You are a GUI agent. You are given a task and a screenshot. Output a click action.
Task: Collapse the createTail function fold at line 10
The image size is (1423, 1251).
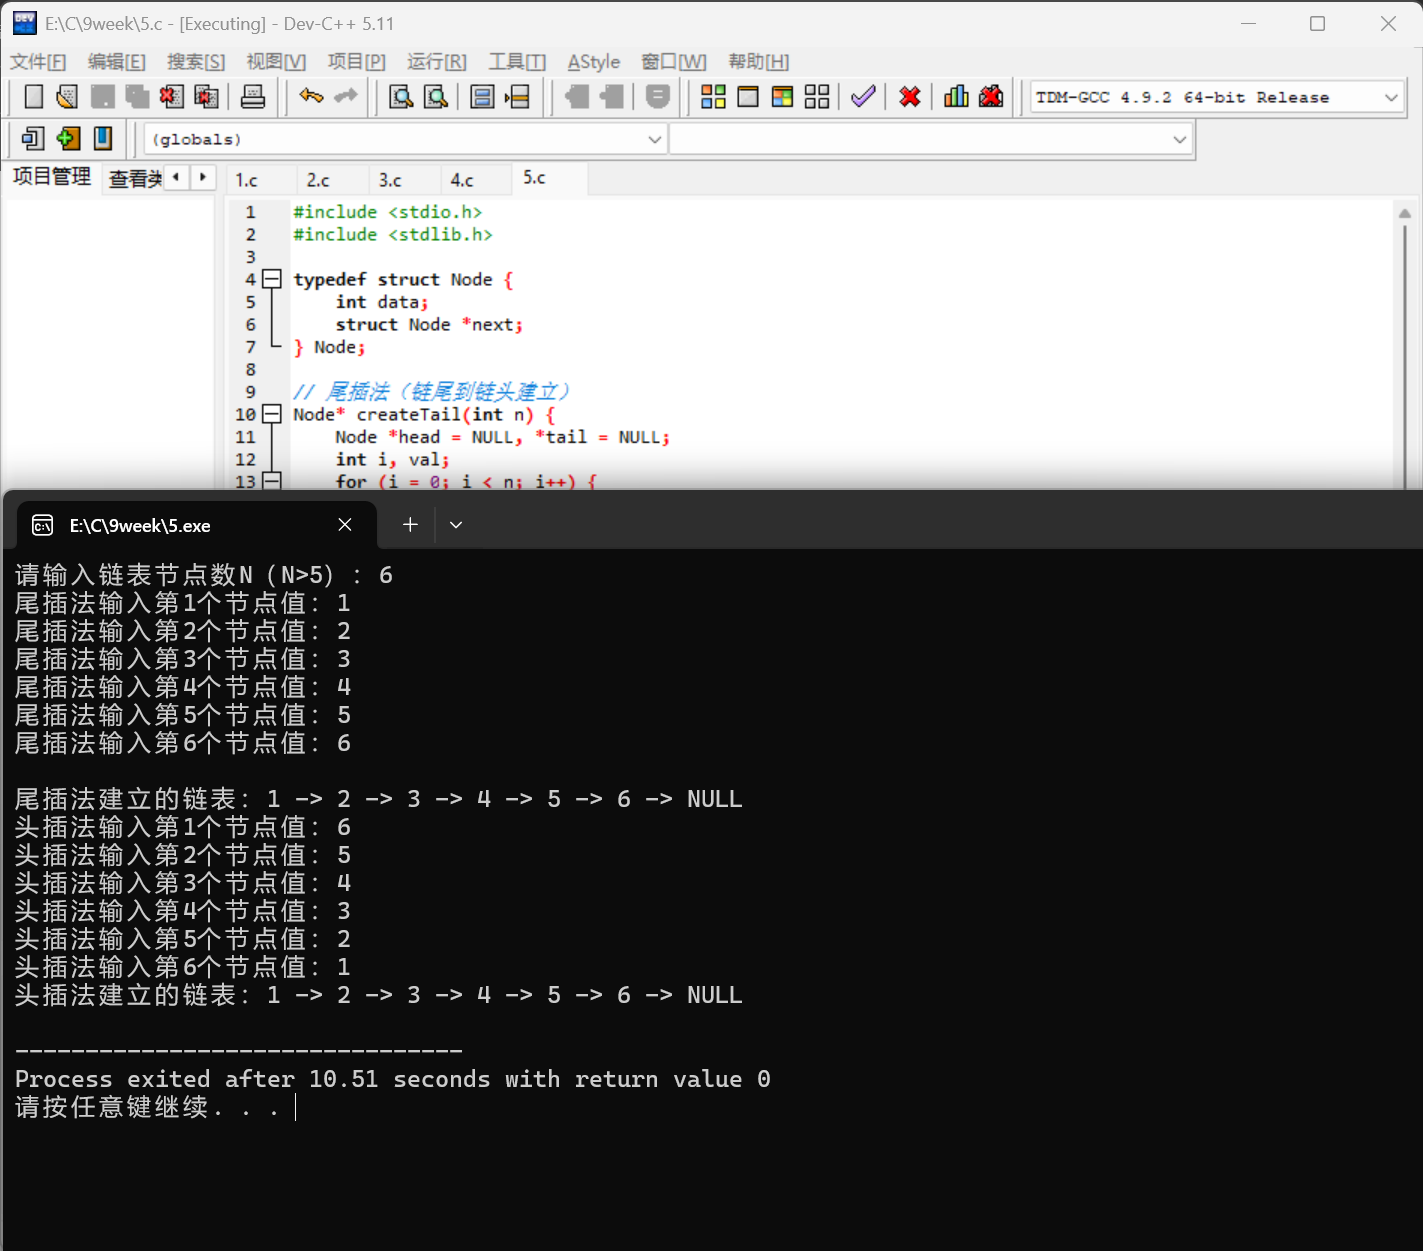271,414
